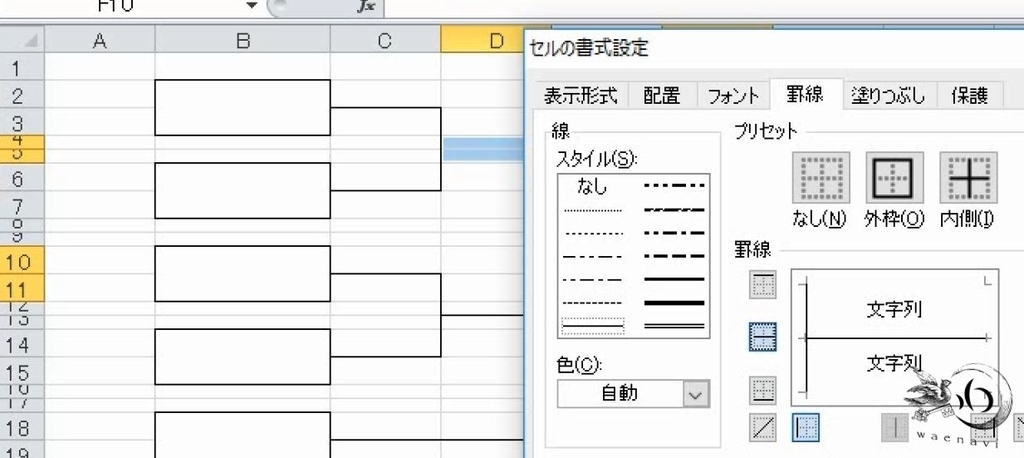Click cell A1 in the worksheet
1024x458 pixels.
(100, 67)
